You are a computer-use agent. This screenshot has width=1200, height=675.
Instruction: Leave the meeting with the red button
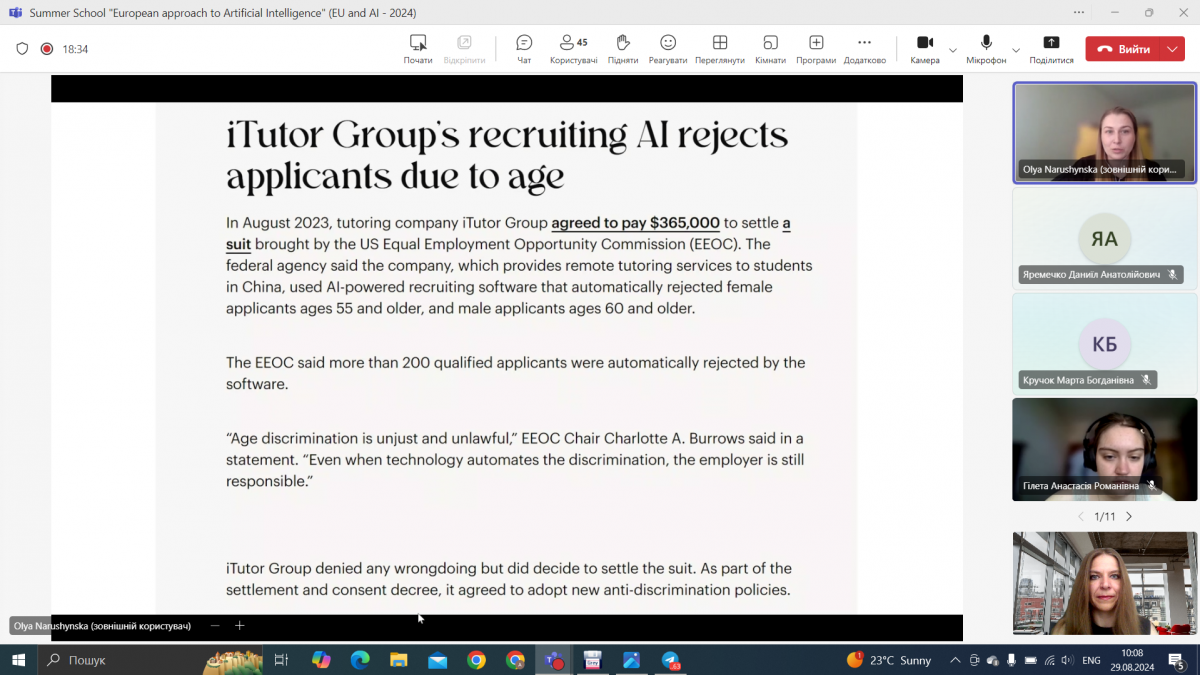pos(1124,49)
